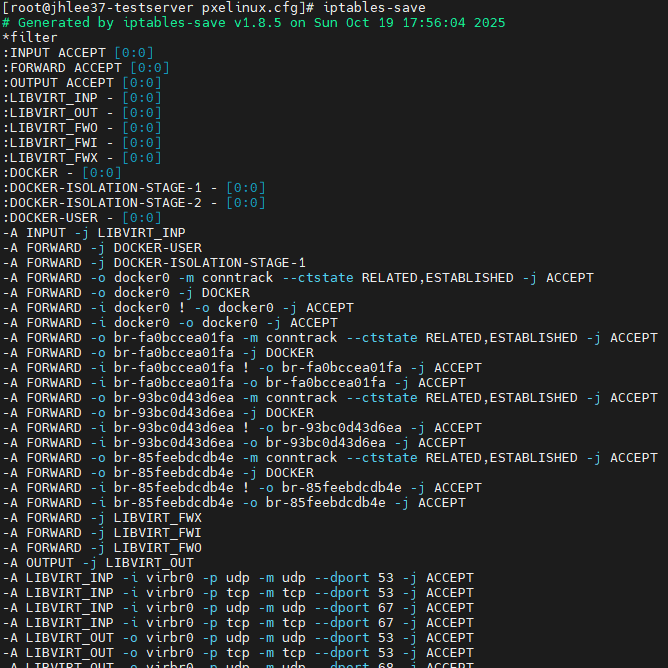Screen dimensions: 668x668
Task: Click the '-A FORWARD -j LIBVIRT_FWX' rule
Action: 102,517
